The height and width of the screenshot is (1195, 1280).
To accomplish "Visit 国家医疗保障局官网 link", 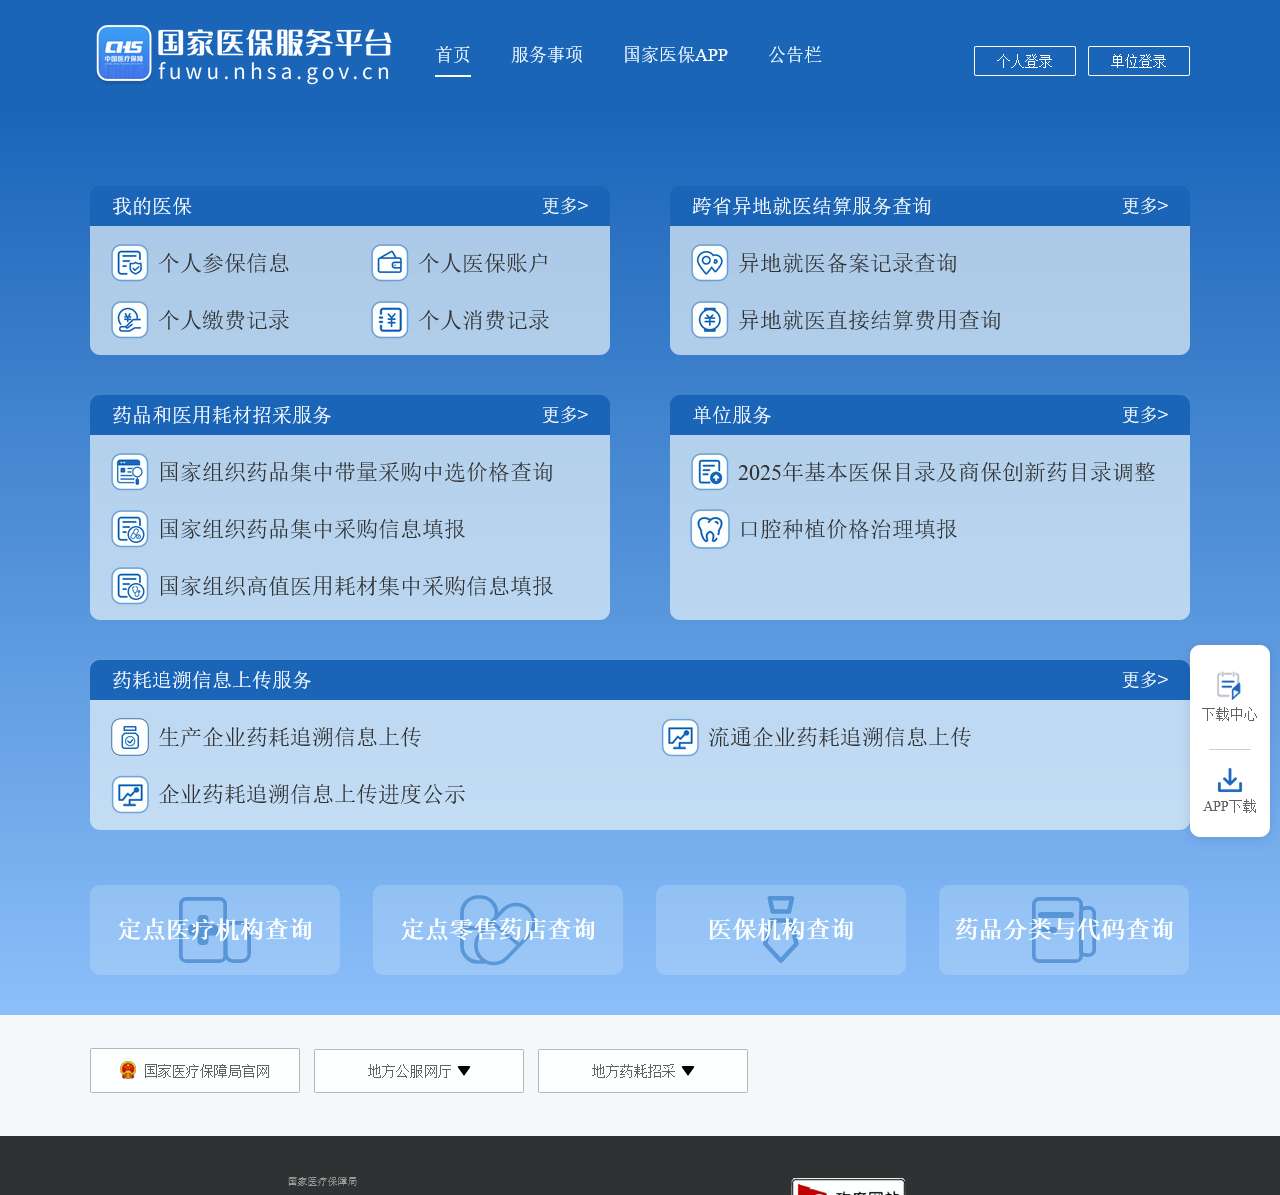I will click(x=194, y=1070).
